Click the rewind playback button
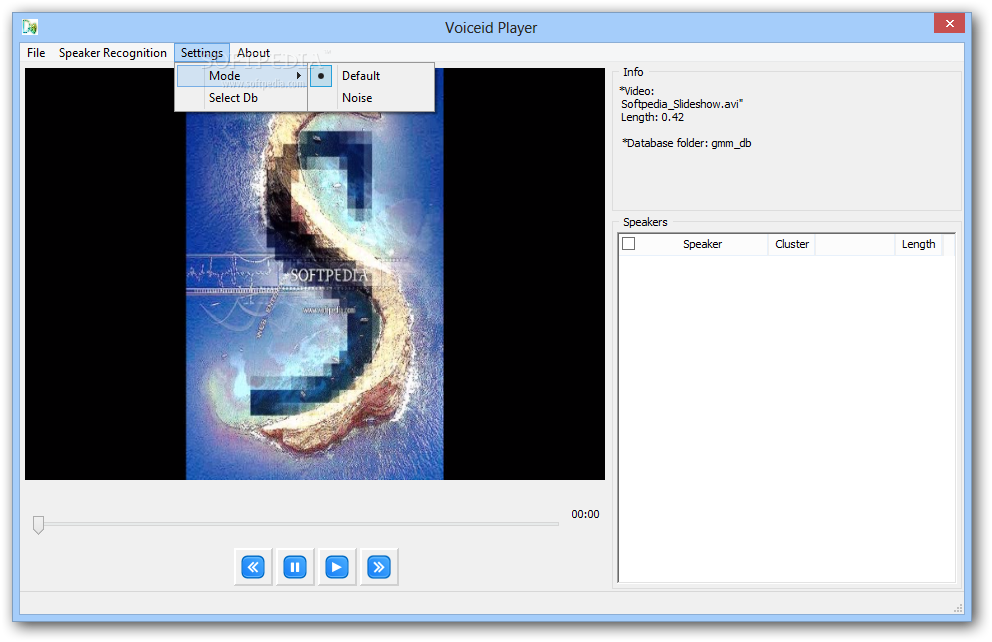Image resolution: width=992 pixels, height=642 pixels. pyautogui.click(x=253, y=567)
